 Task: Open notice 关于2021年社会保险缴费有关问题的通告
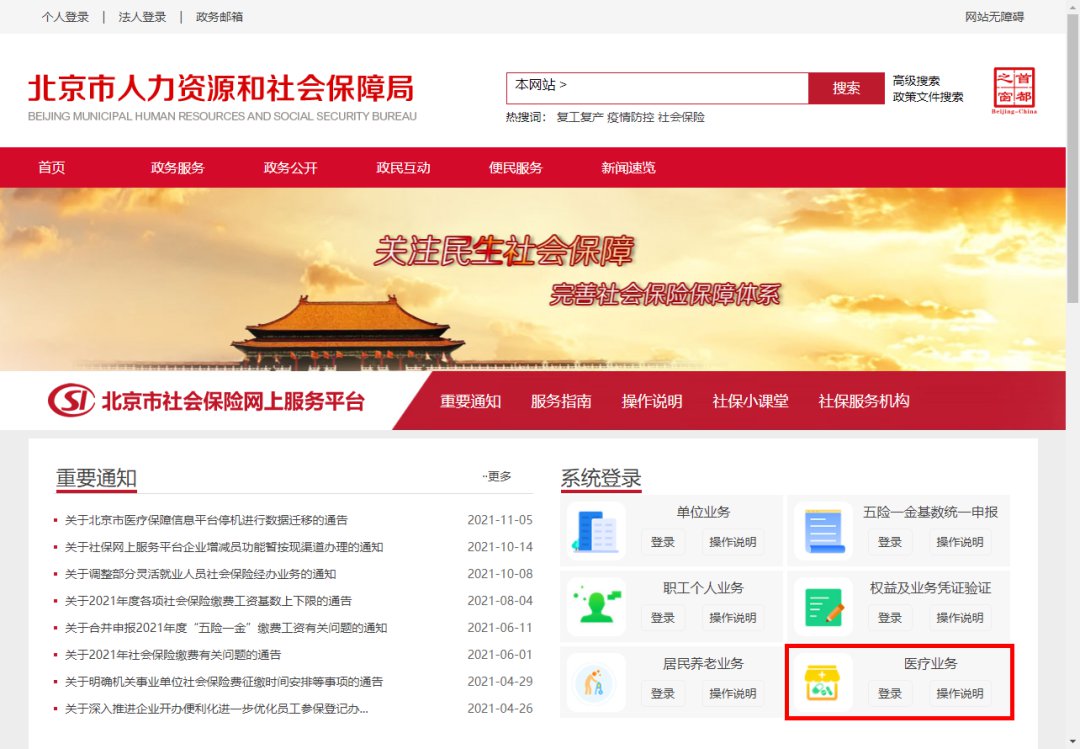(x=173, y=654)
